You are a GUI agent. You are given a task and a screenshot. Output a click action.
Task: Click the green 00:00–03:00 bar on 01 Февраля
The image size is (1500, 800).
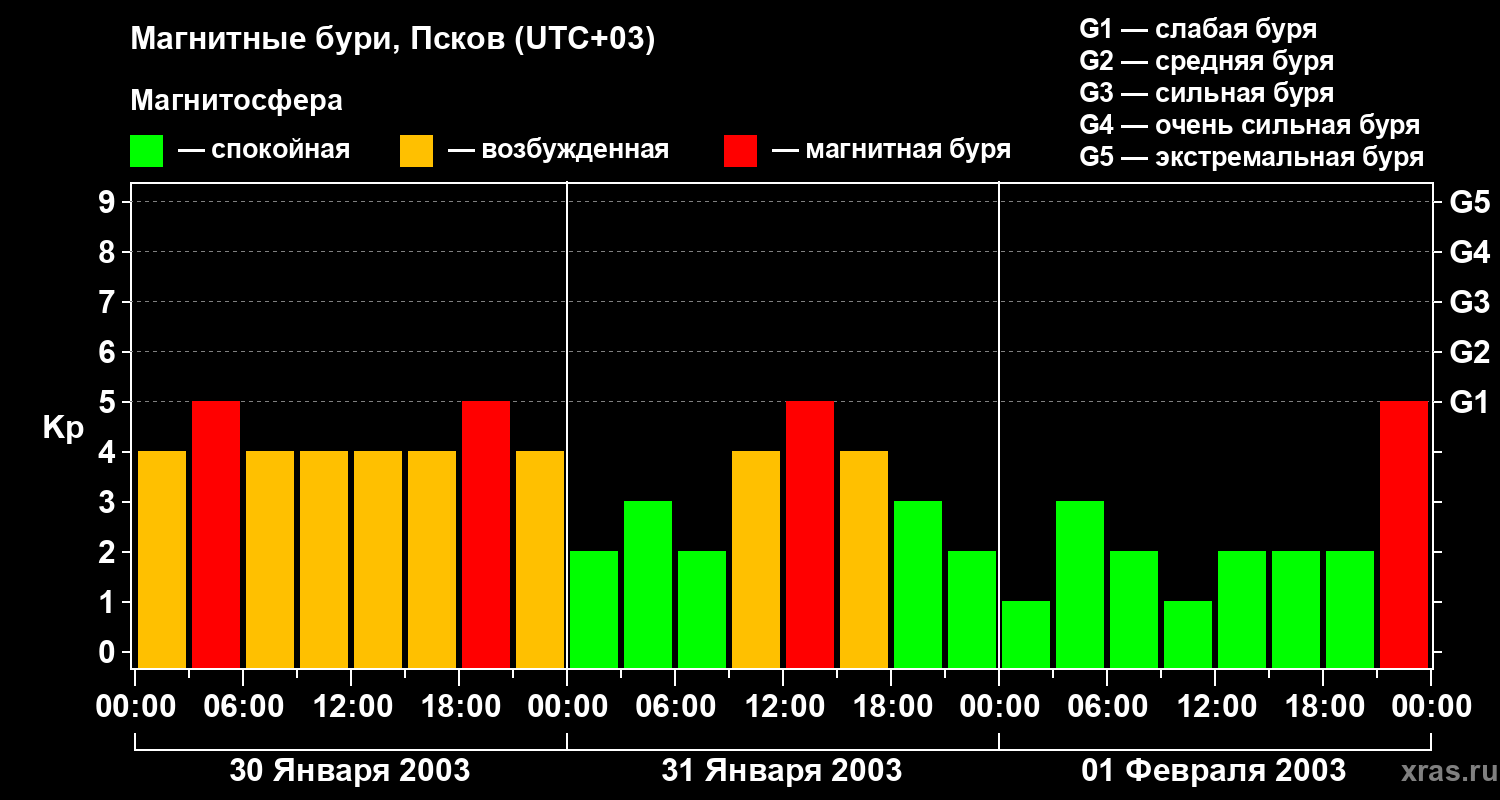1026,634
